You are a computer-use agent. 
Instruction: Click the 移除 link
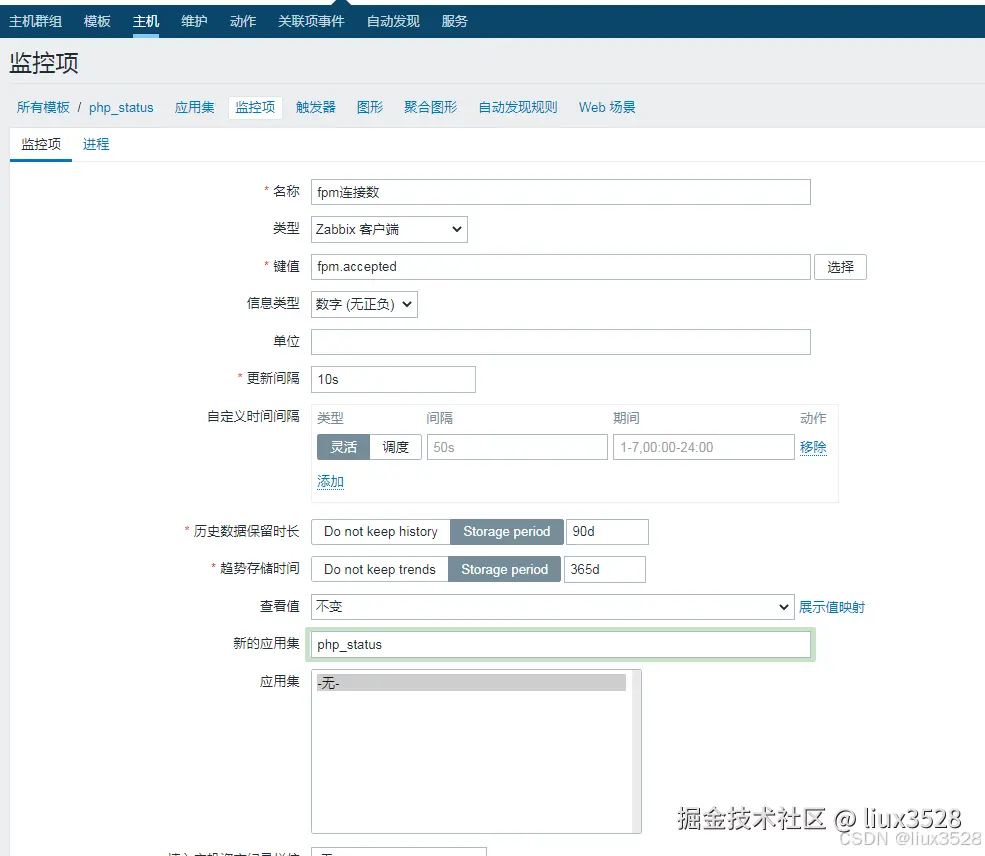click(813, 447)
